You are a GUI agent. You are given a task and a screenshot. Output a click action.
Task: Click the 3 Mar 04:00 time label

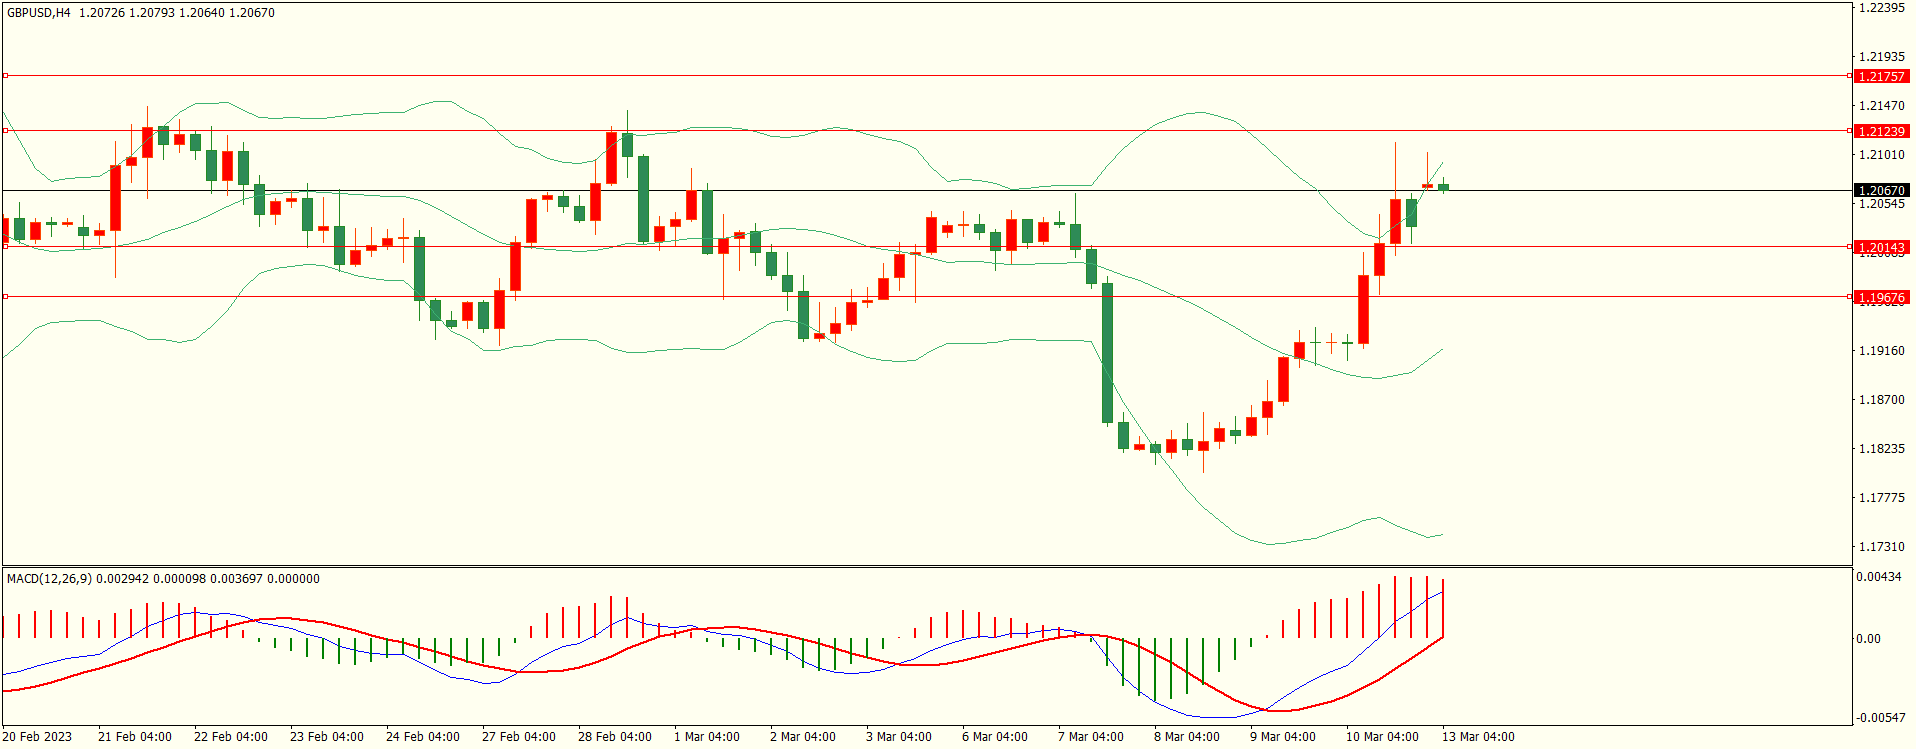[x=899, y=737]
